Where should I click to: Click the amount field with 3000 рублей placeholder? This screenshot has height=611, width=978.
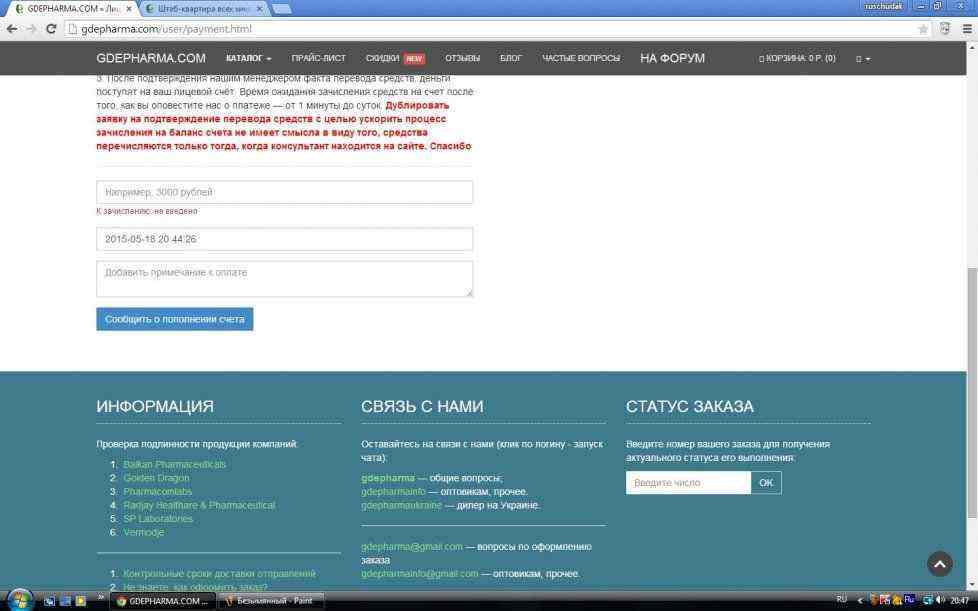pyautogui.click(x=284, y=192)
